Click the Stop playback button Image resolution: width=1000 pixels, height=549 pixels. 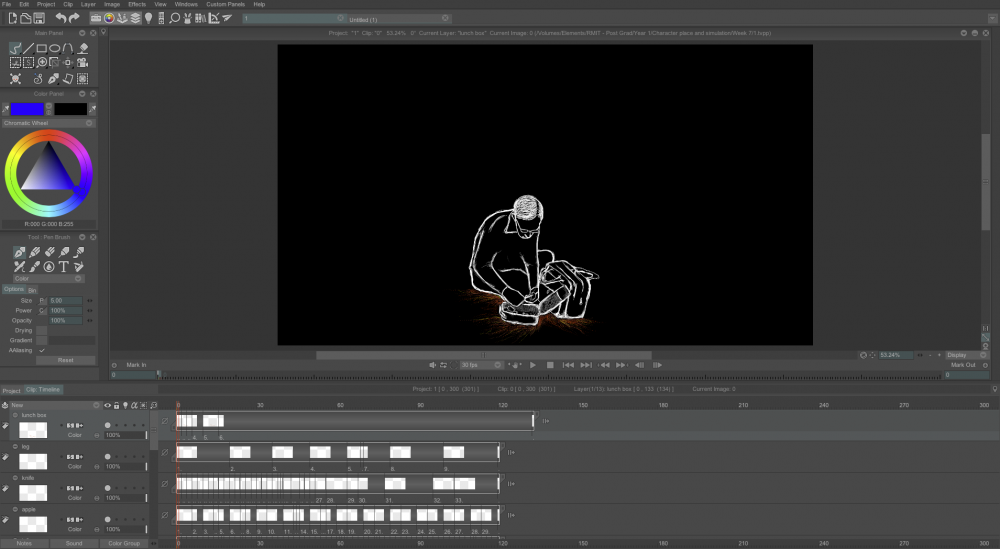click(x=550, y=365)
